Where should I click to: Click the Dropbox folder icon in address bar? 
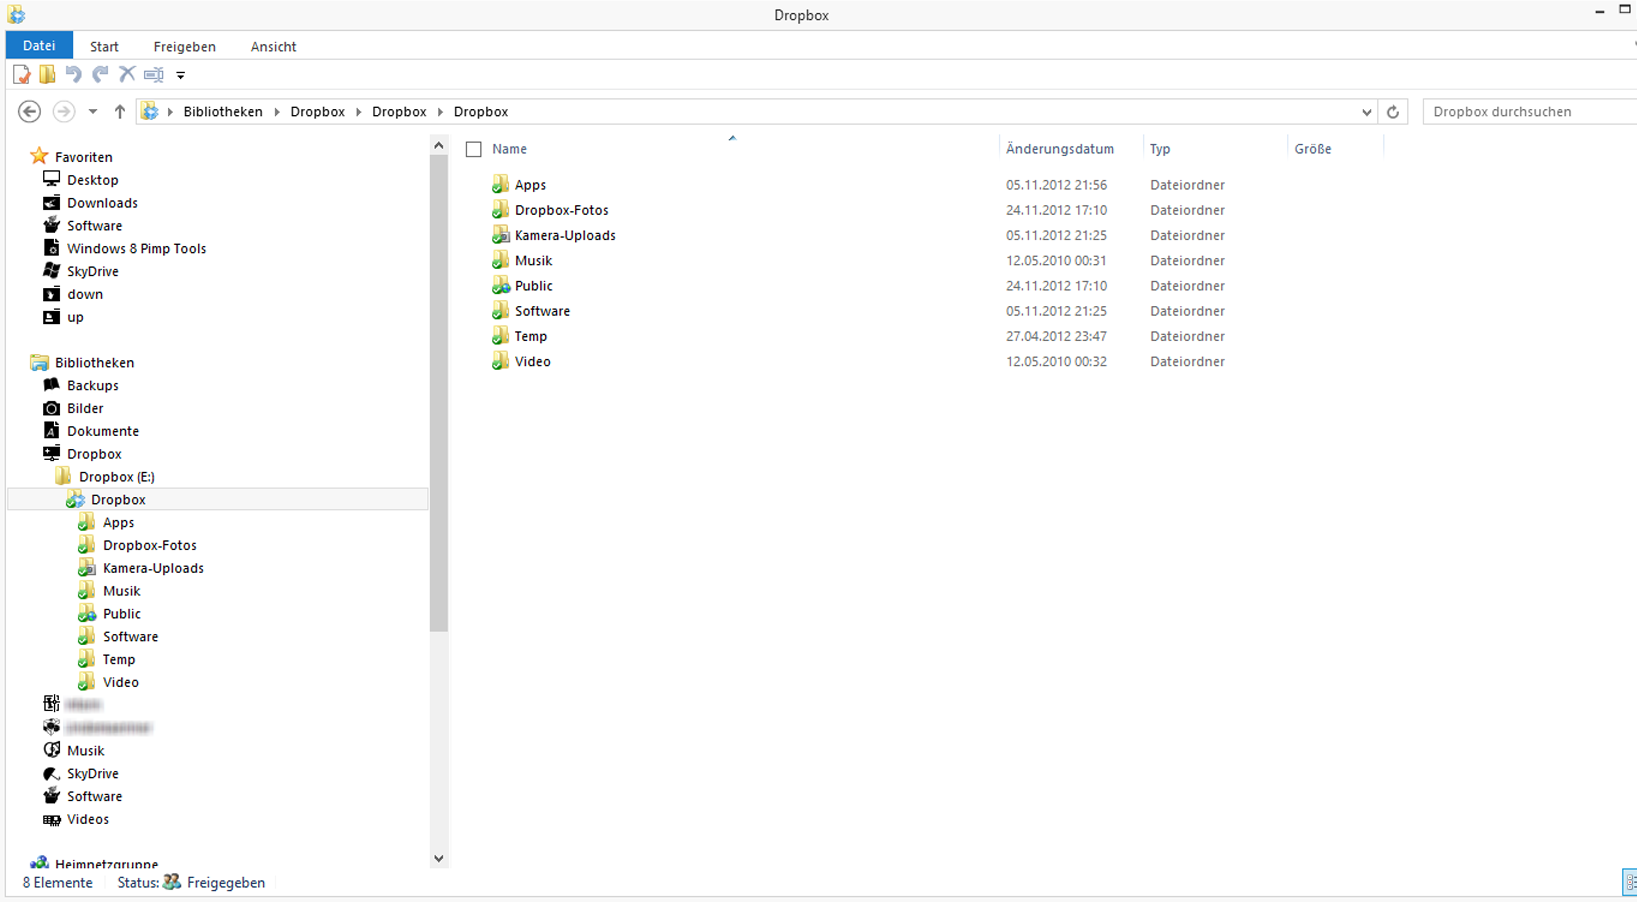pyautogui.click(x=150, y=112)
